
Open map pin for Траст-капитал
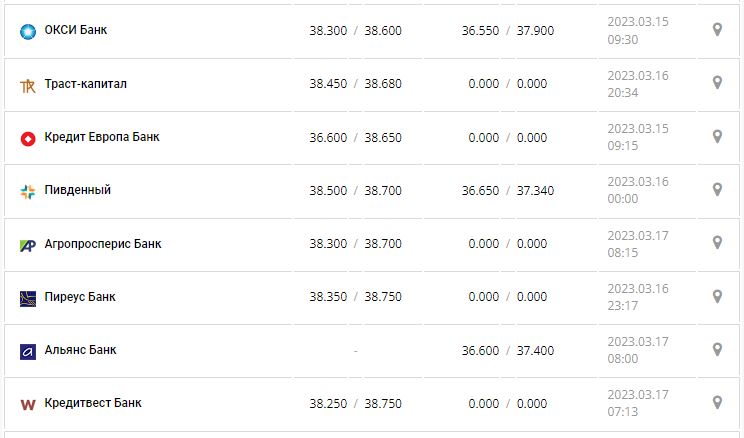point(717,83)
